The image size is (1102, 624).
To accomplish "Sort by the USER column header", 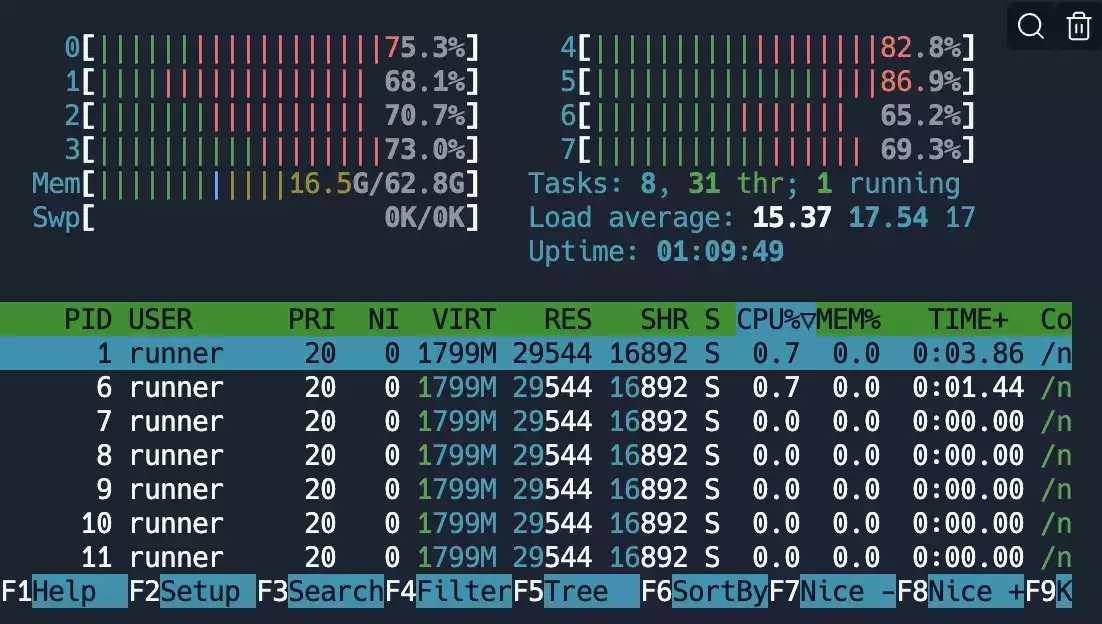I will tap(160, 319).
